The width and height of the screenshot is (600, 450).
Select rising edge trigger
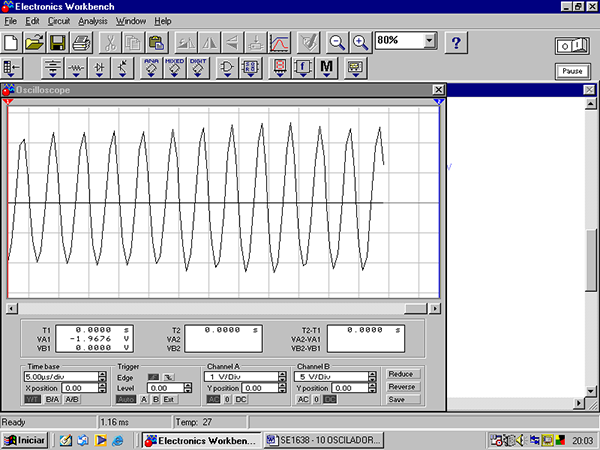154,377
